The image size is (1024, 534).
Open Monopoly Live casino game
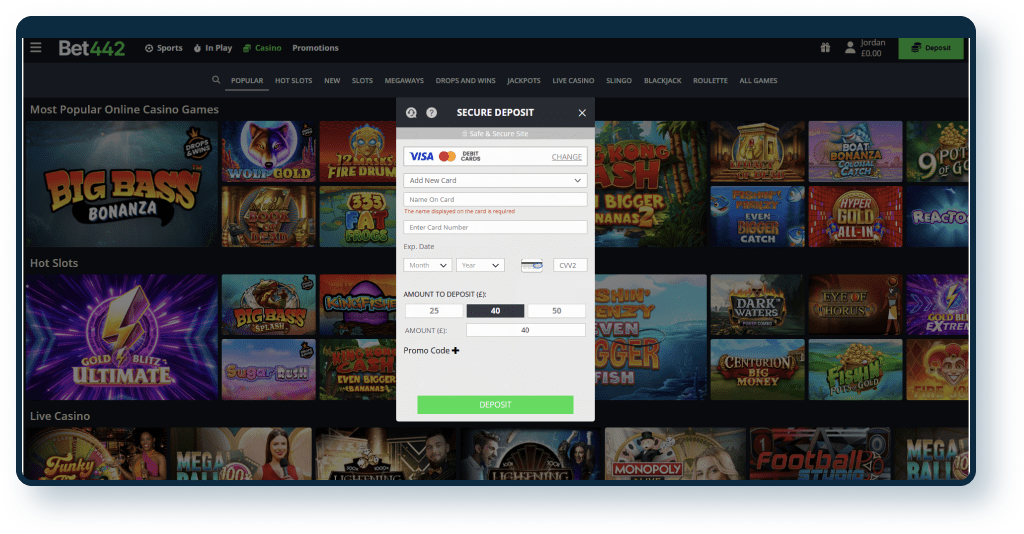coord(675,454)
